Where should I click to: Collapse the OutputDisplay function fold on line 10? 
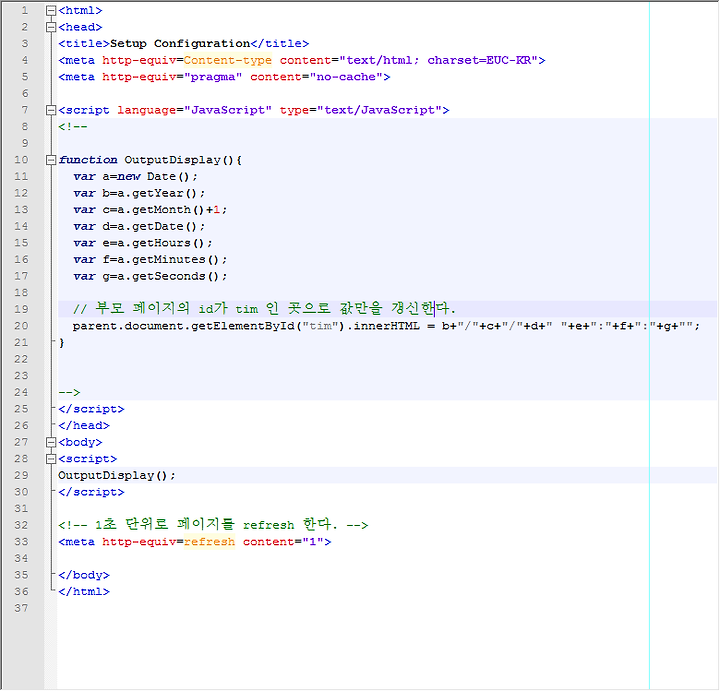pyautogui.click(x=51, y=160)
